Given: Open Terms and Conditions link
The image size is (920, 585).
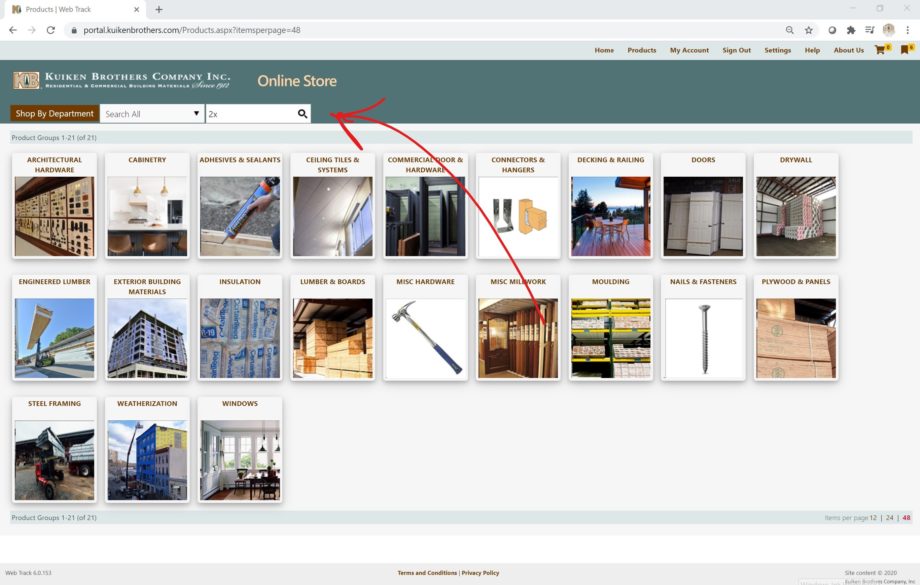Looking at the screenshot, I should pos(427,573).
